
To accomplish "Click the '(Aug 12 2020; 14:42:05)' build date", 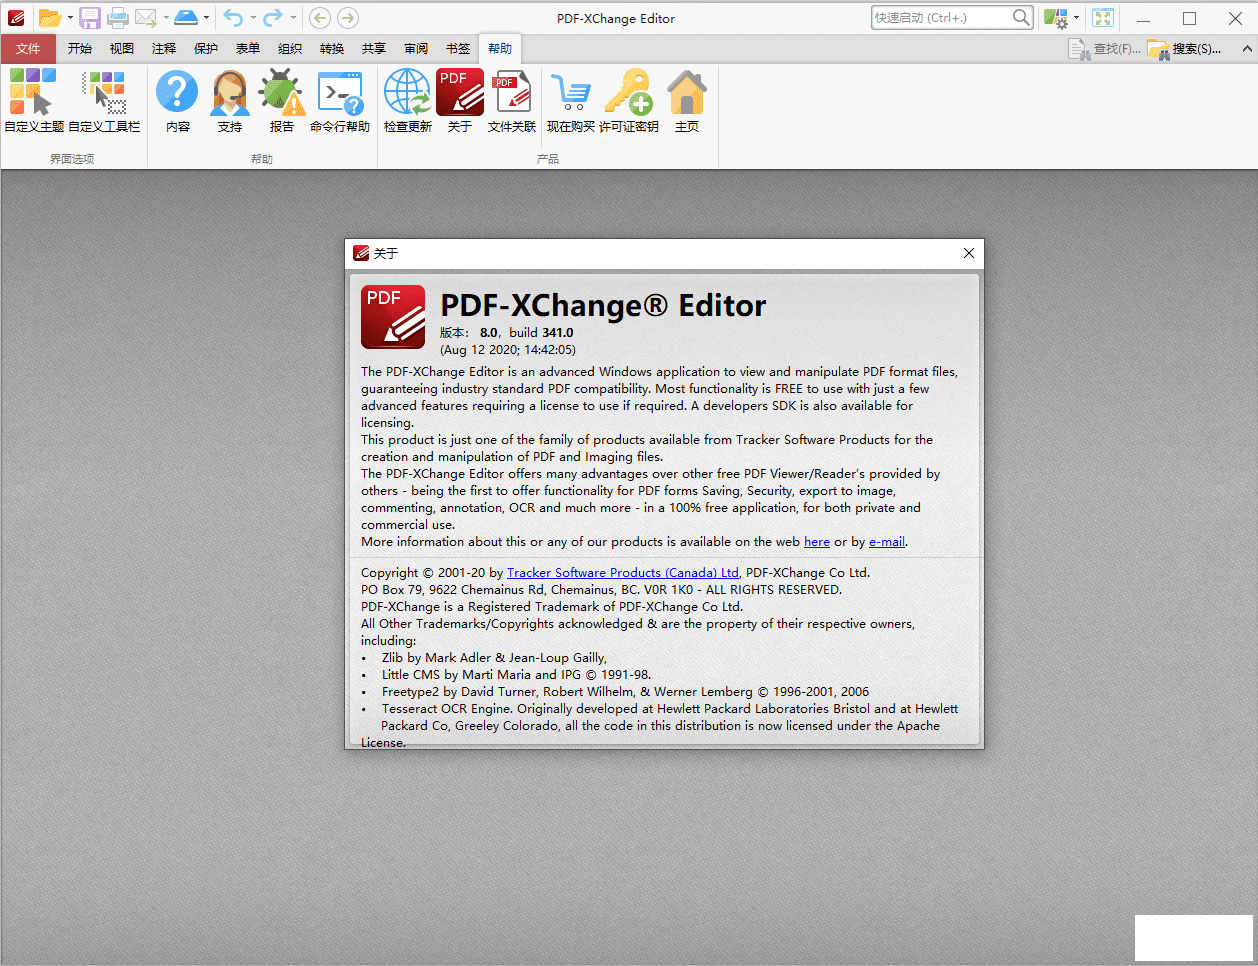I will pyautogui.click(x=508, y=350).
